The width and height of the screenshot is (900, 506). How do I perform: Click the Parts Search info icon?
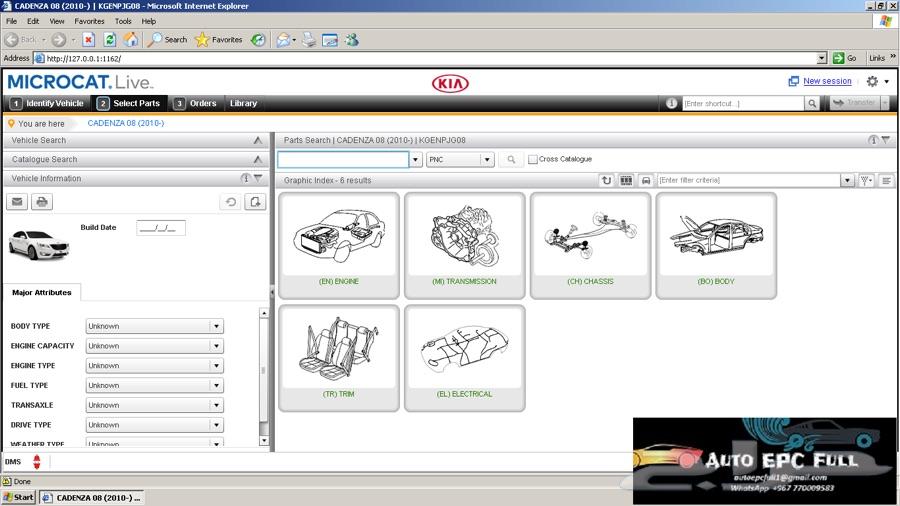click(x=873, y=140)
